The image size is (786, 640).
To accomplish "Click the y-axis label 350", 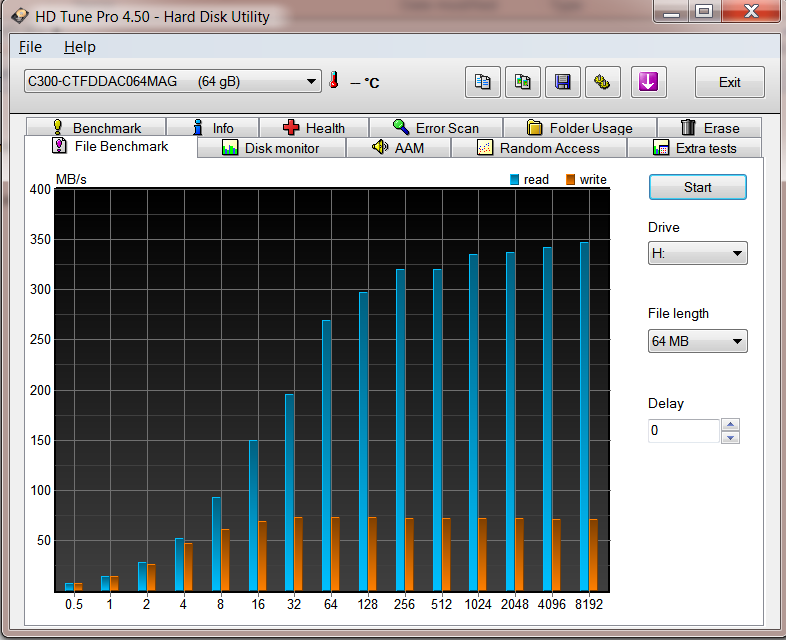I will click(40, 240).
